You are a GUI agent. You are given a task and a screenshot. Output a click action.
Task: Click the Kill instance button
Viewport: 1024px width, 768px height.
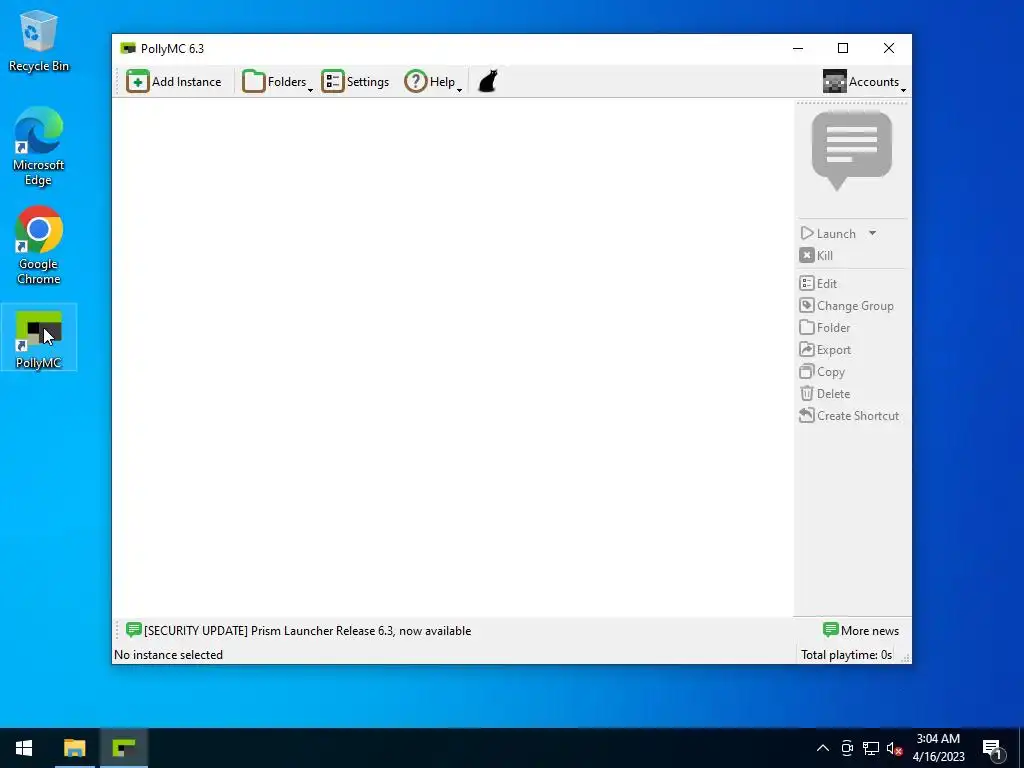(x=816, y=256)
